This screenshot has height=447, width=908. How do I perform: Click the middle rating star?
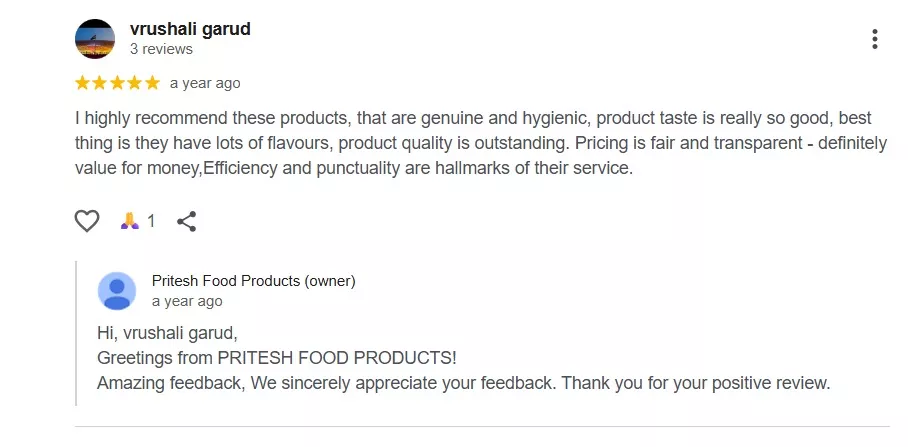click(117, 83)
